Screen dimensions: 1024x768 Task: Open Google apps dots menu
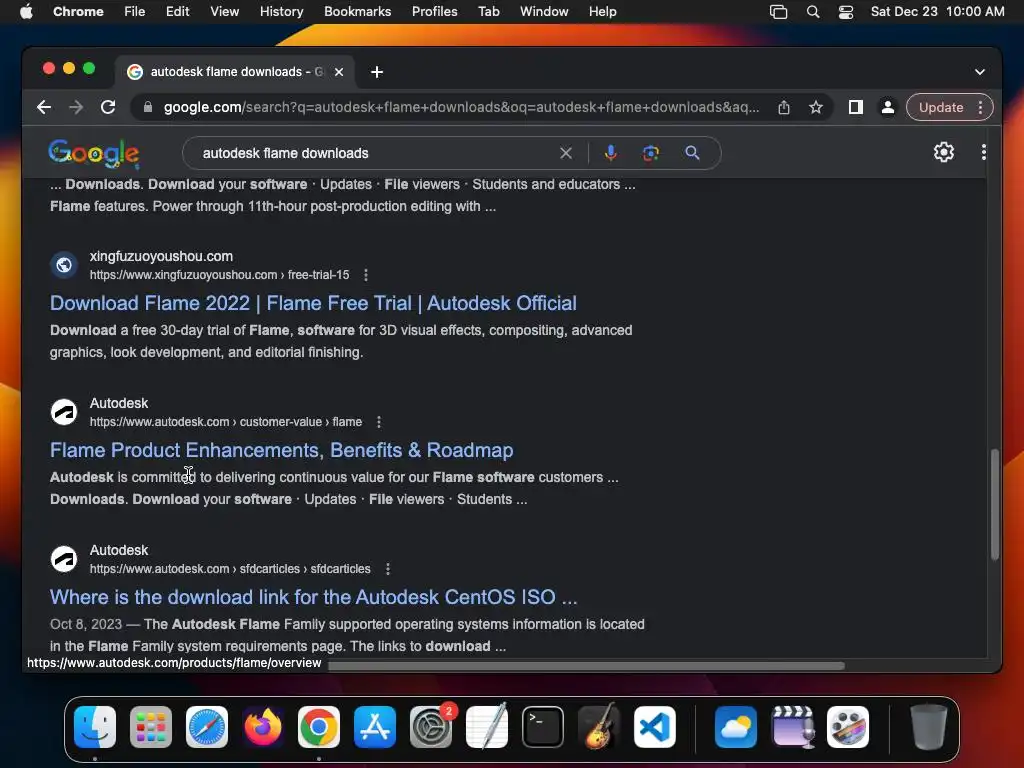[x=984, y=152]
